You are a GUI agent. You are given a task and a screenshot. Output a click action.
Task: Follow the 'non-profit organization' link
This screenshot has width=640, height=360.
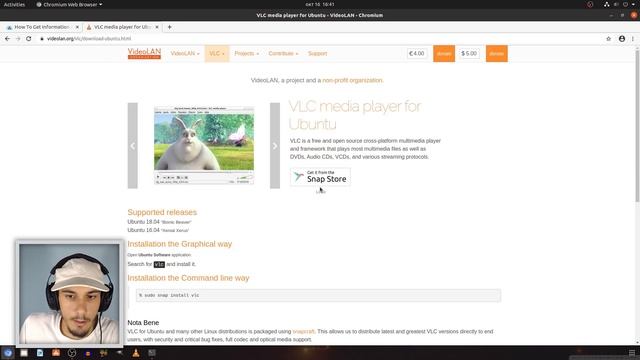pyautogui.click(x=352, y=80)
